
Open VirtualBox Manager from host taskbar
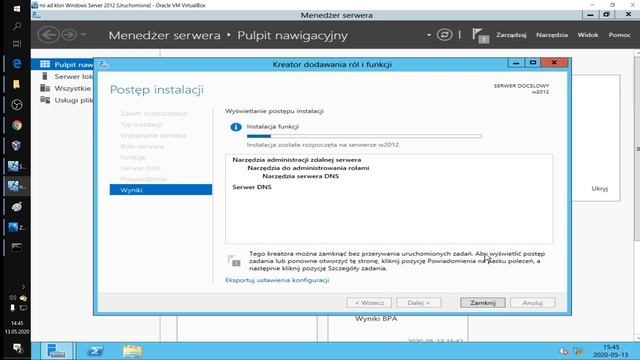click(17, 146)
